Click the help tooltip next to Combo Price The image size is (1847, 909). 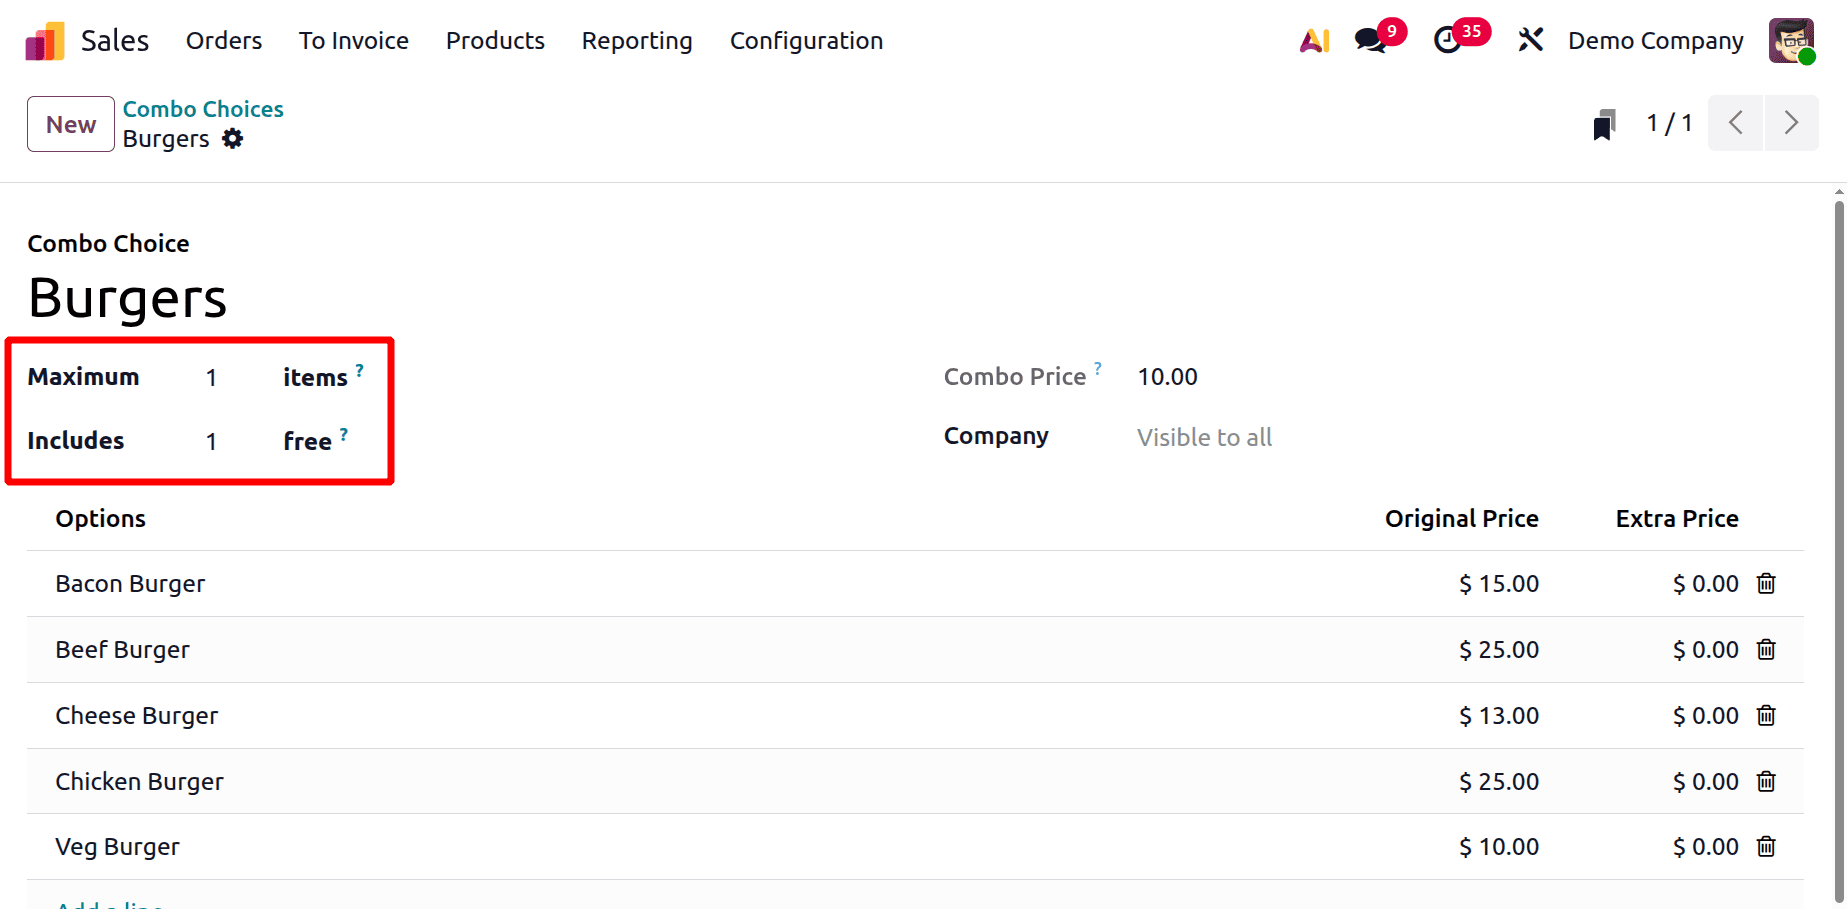(1099, 367)
